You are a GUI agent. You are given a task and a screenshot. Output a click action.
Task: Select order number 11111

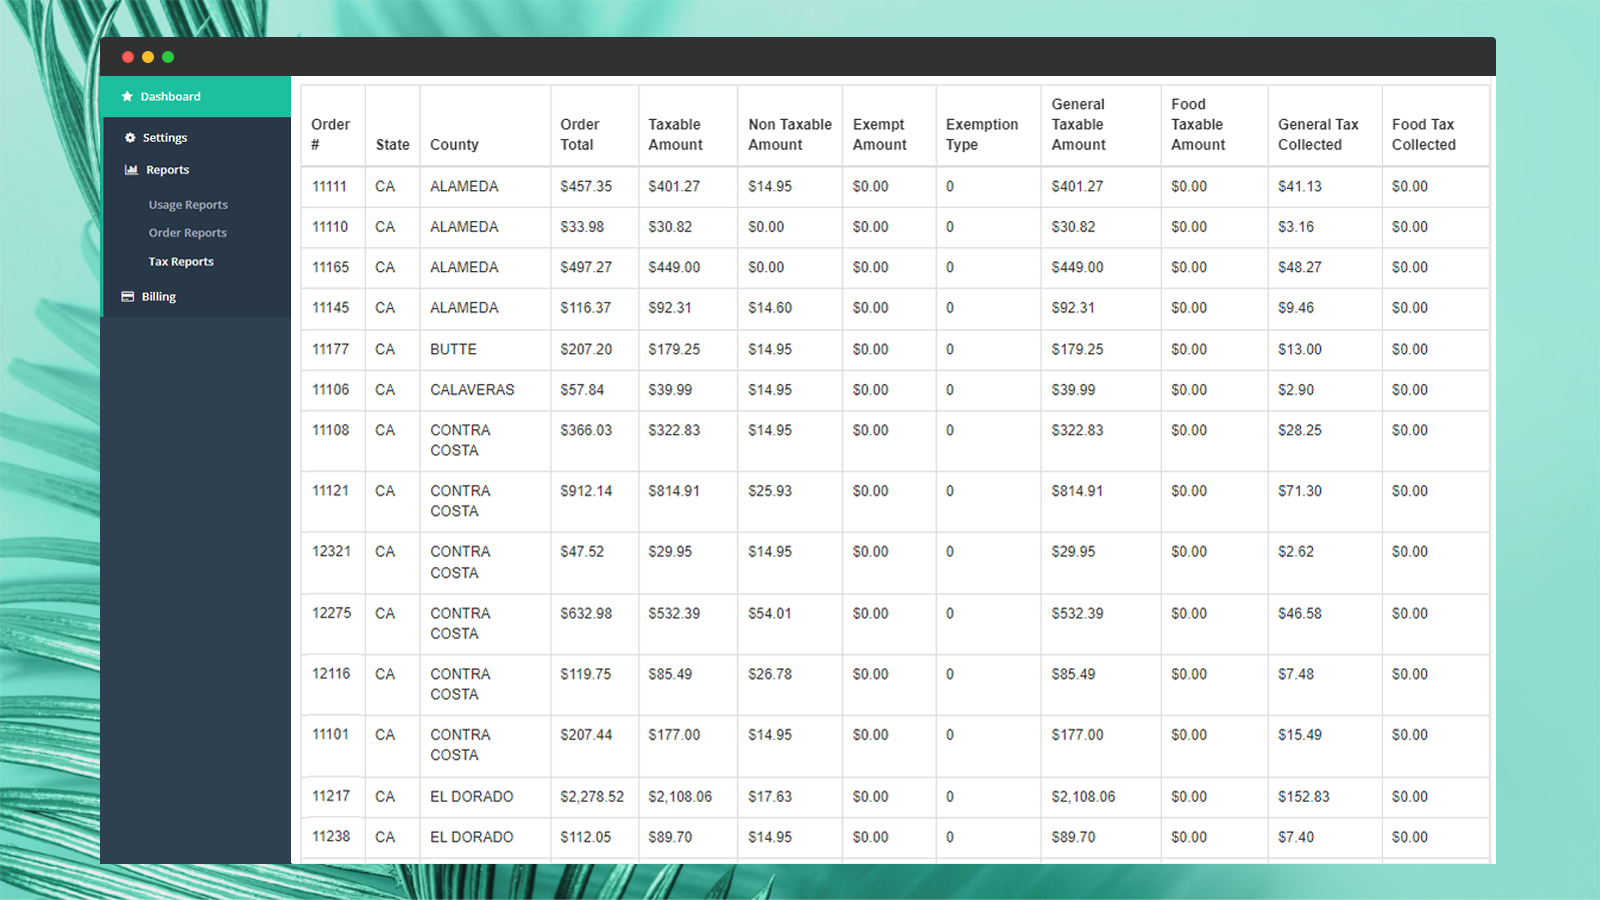pos(329,187)
